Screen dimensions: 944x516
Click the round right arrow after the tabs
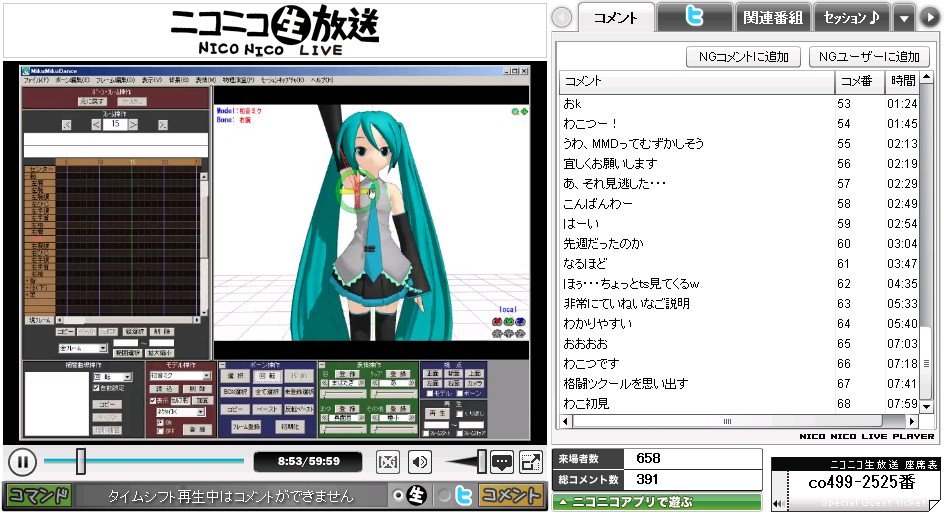pyautogui.click(x=930, y=17)
